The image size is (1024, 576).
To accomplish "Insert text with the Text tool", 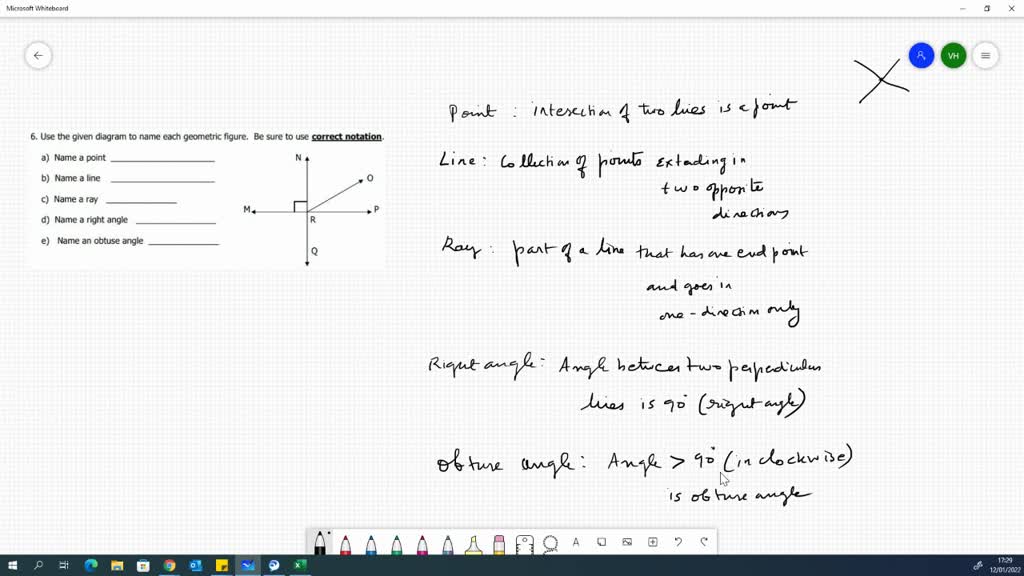I will tap(575, 543).
